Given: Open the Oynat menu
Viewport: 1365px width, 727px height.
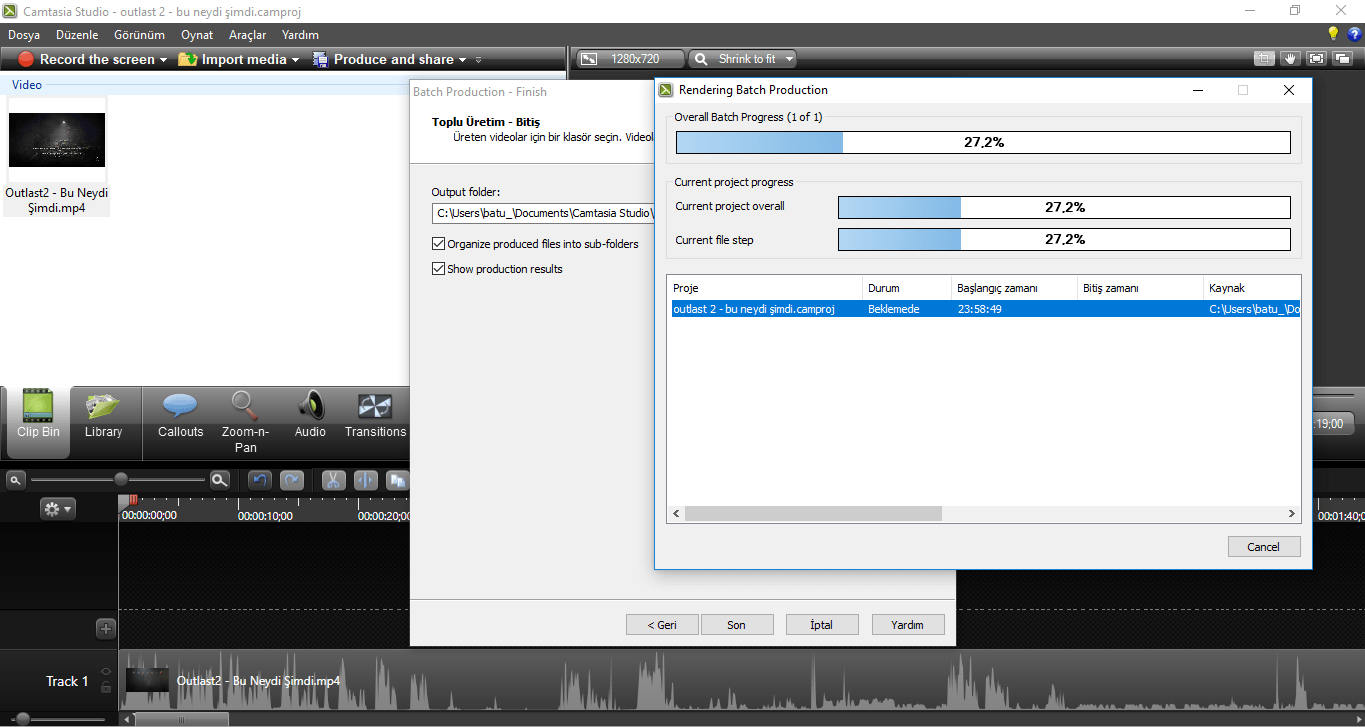Looking at the screenshot, I should coord(197,34).
